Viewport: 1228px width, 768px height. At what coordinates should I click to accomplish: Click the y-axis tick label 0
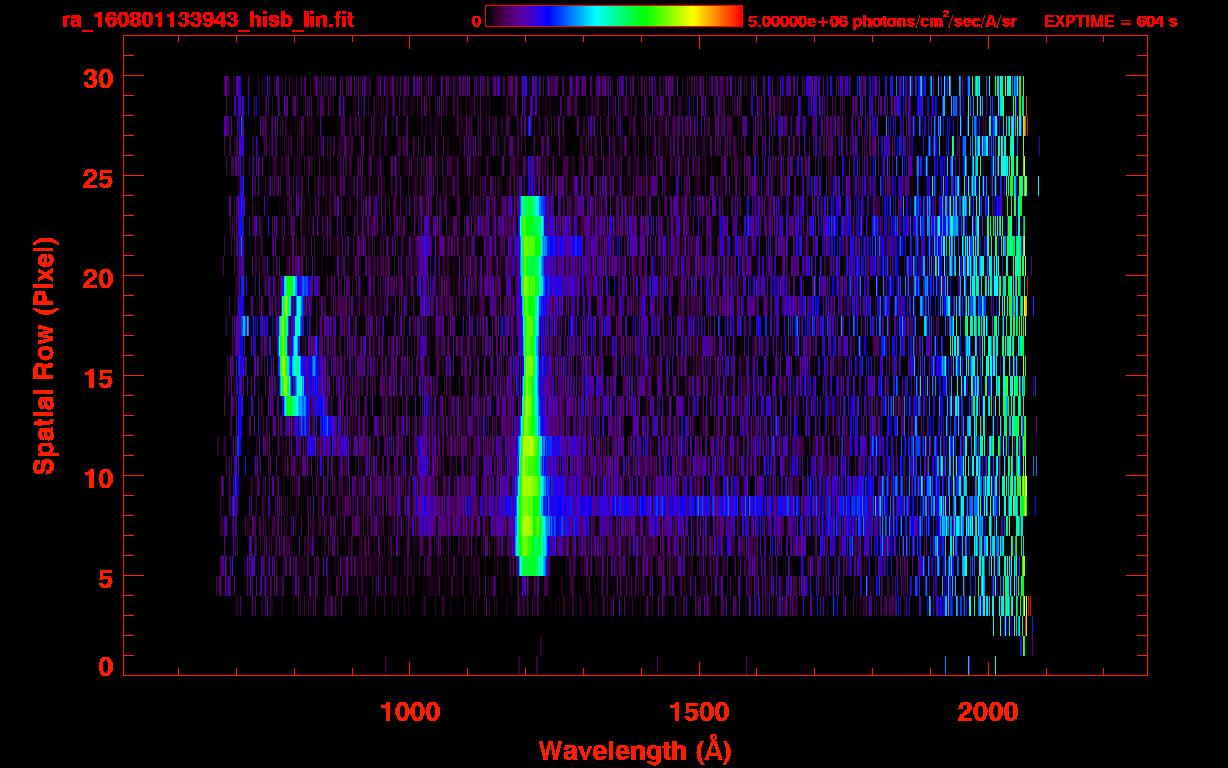(106, 666)
